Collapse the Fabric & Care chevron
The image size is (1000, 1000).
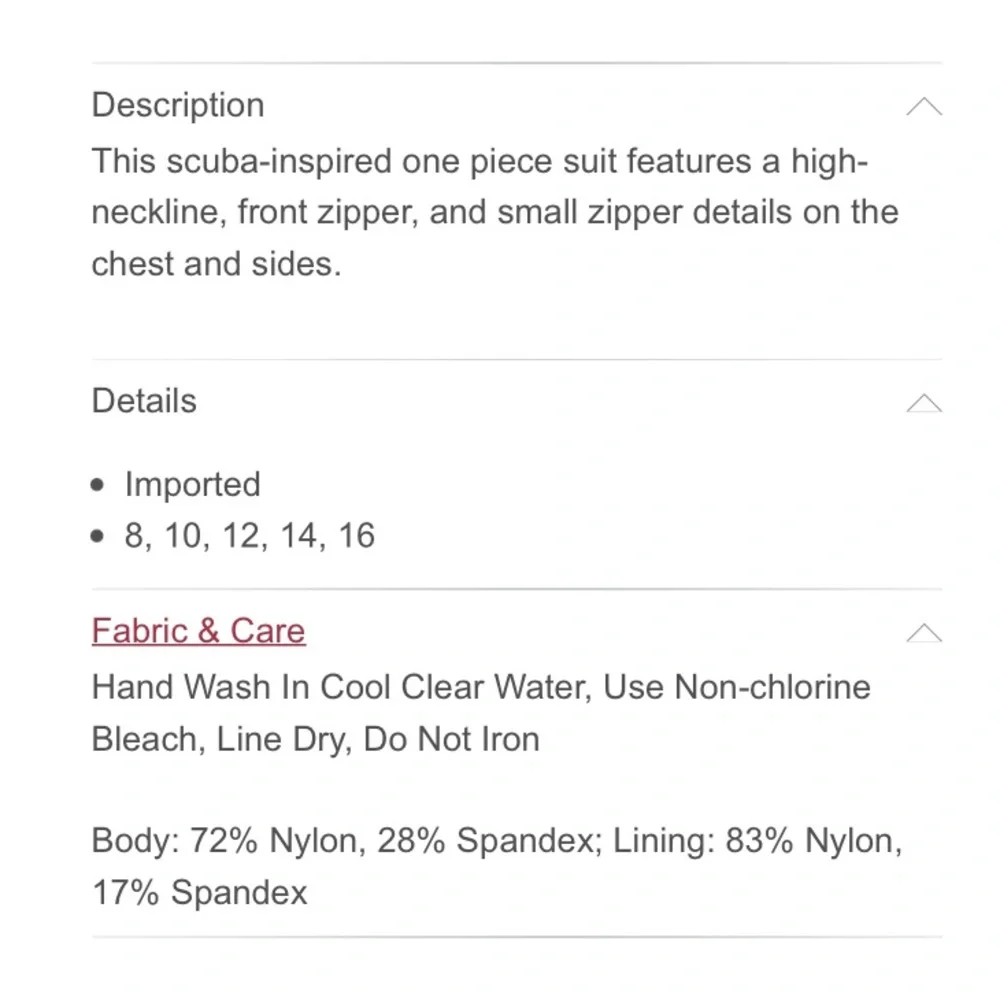923,633
